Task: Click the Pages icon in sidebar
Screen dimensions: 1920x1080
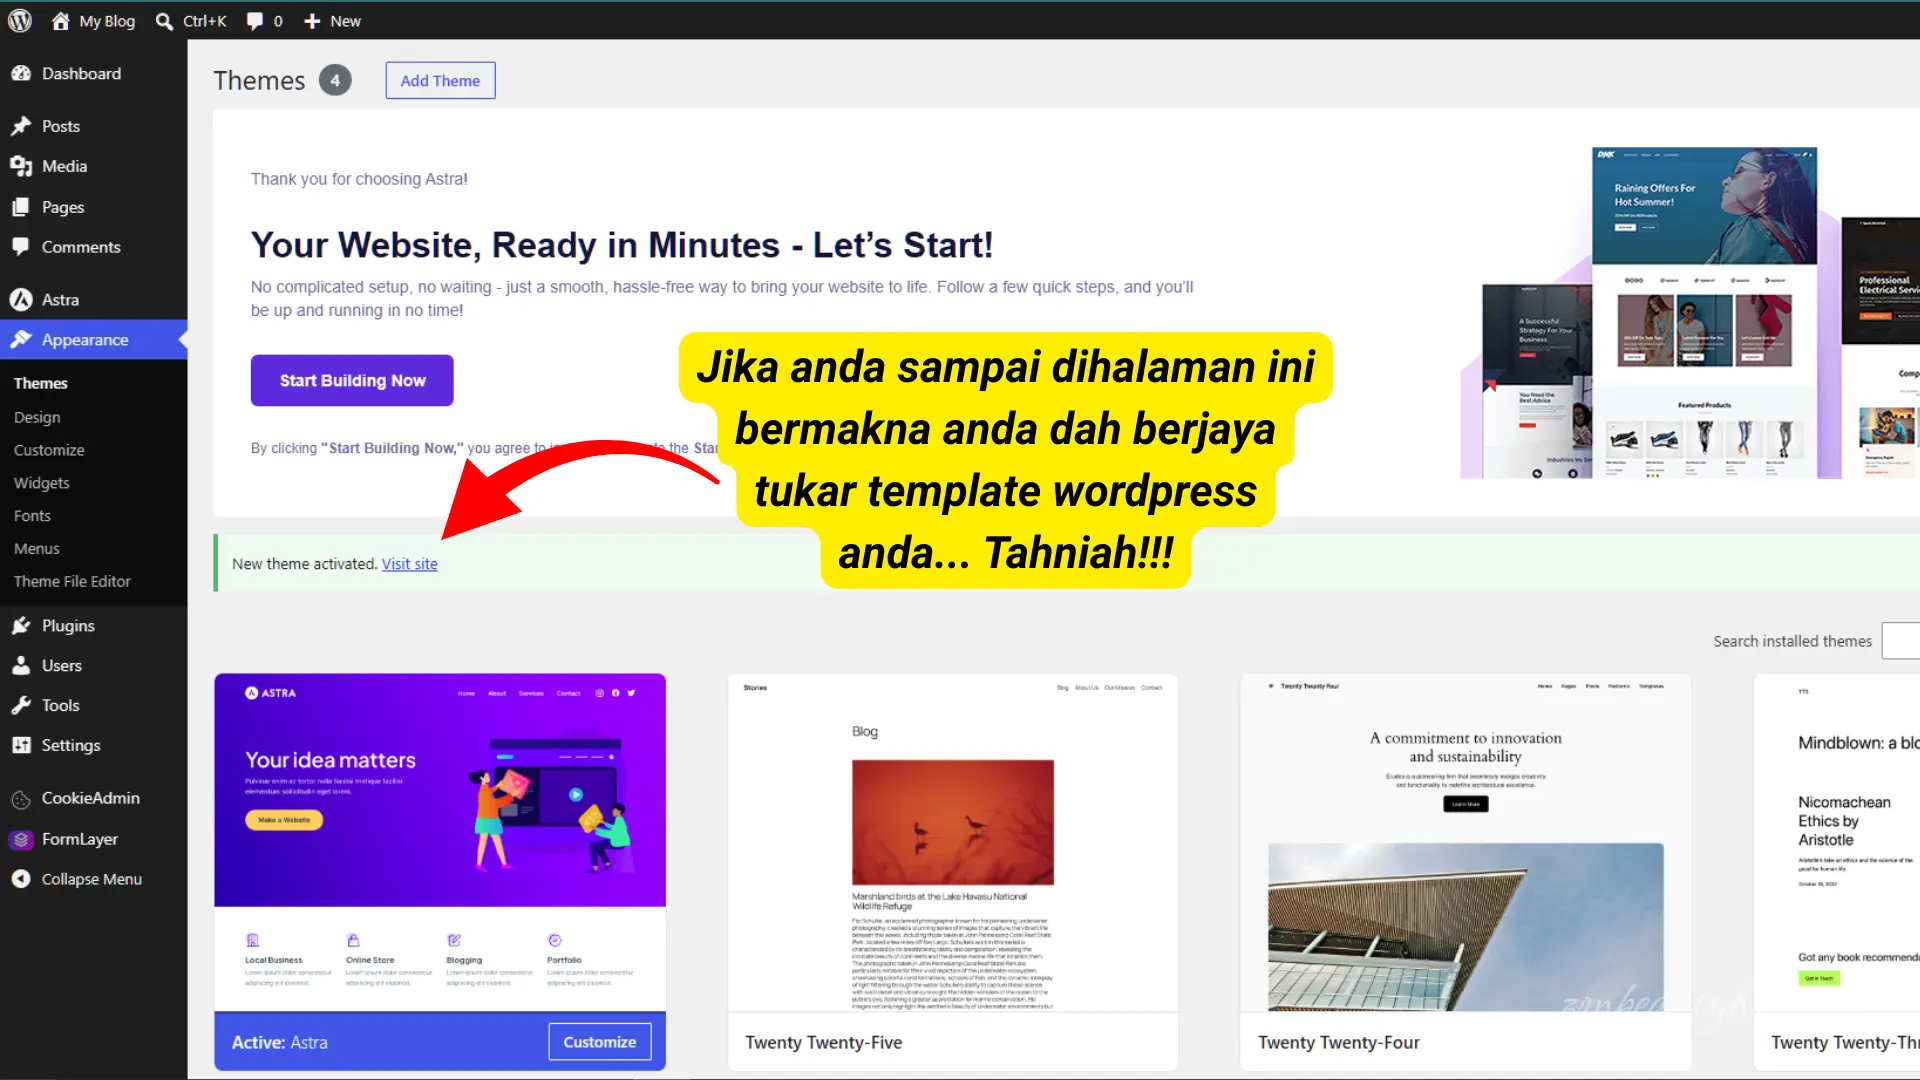Action: click(21, 207)
